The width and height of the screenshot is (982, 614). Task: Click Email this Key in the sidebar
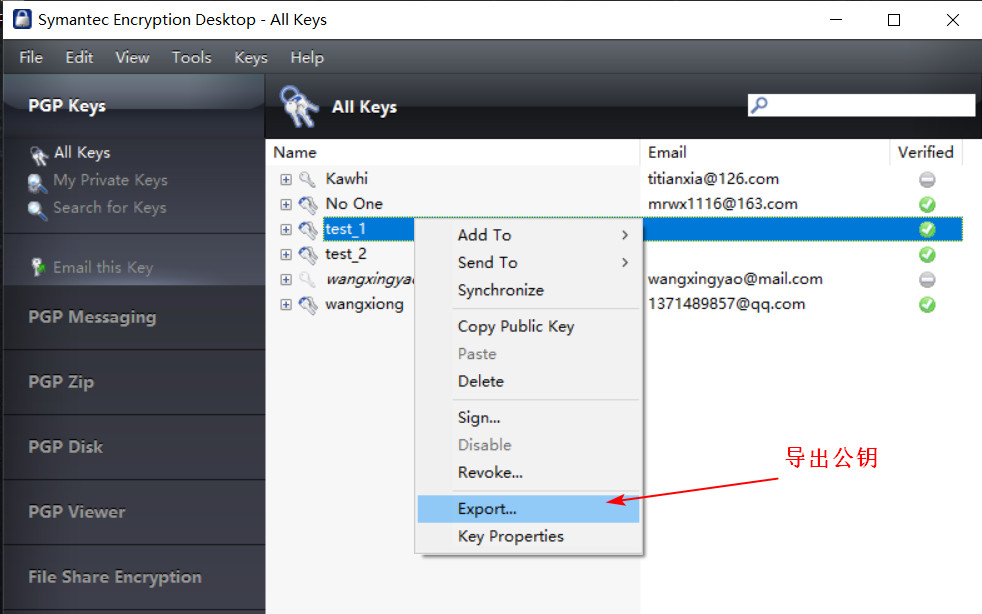point(103,268)
